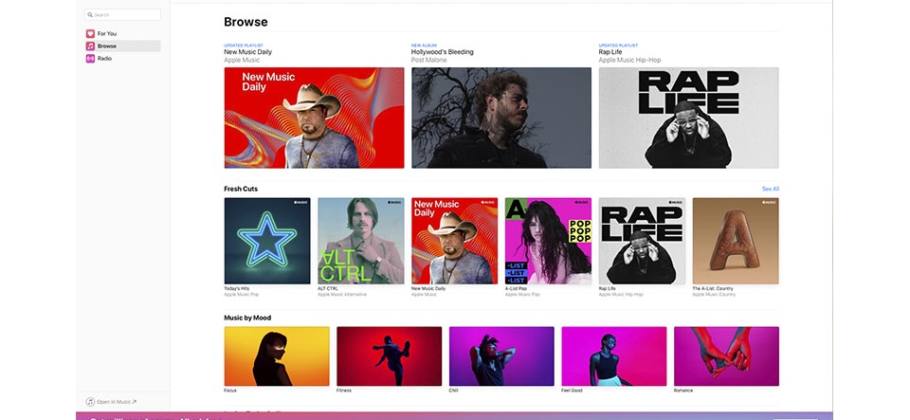Select Browse label in sidebar
This screenshot has height=420, width=910.
pyautogui.click(x=107, y=46)
